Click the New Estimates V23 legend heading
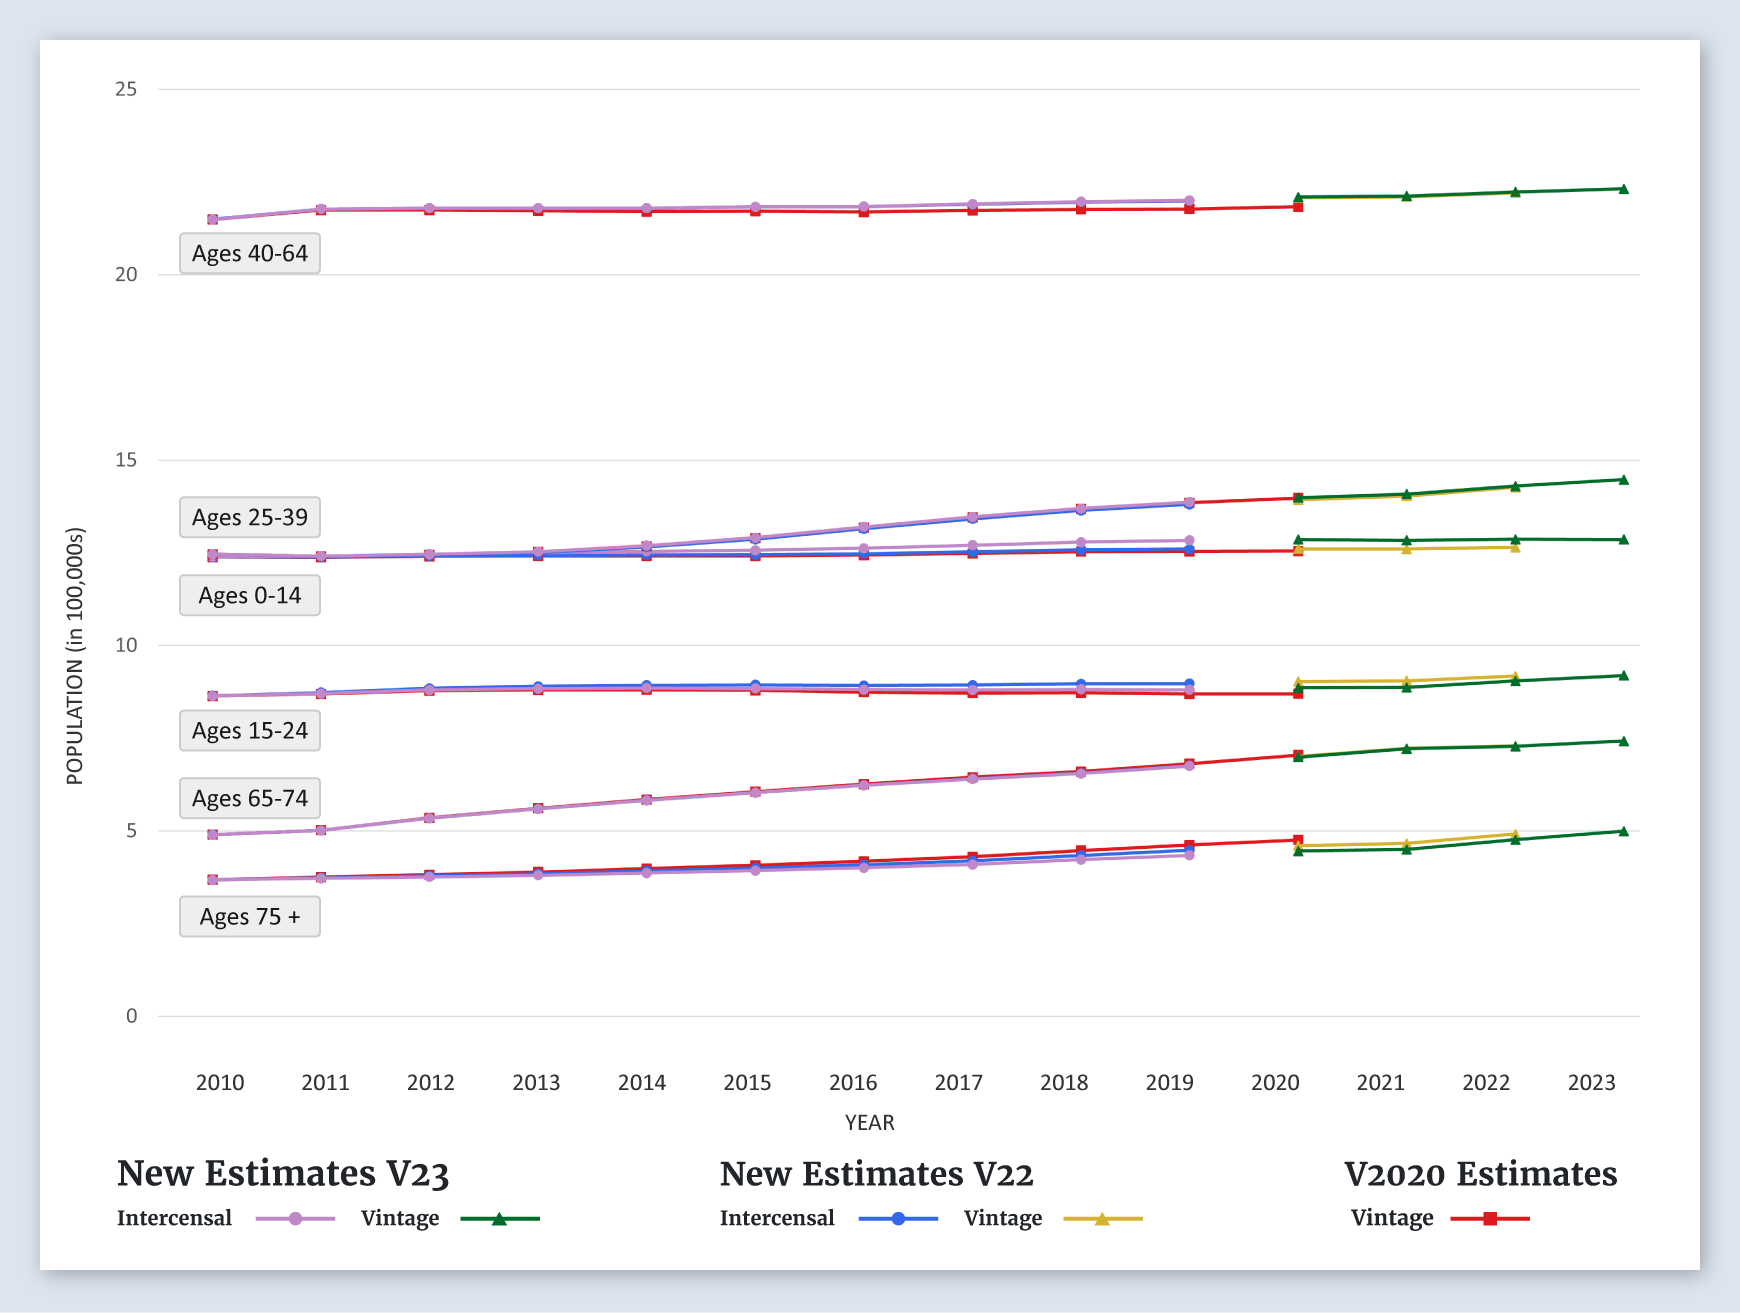Screen dimensions: 1740x1313 pyautogui.click(x=283, y=1174)
